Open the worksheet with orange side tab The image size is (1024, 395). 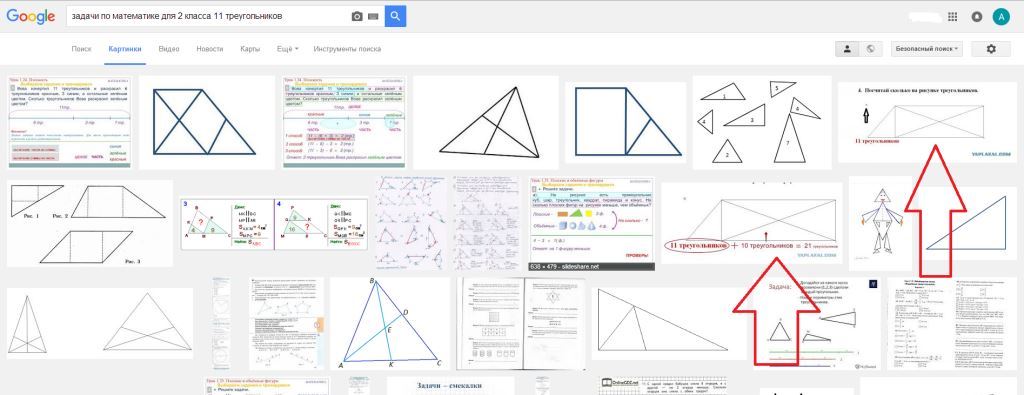tap(286, 324)
